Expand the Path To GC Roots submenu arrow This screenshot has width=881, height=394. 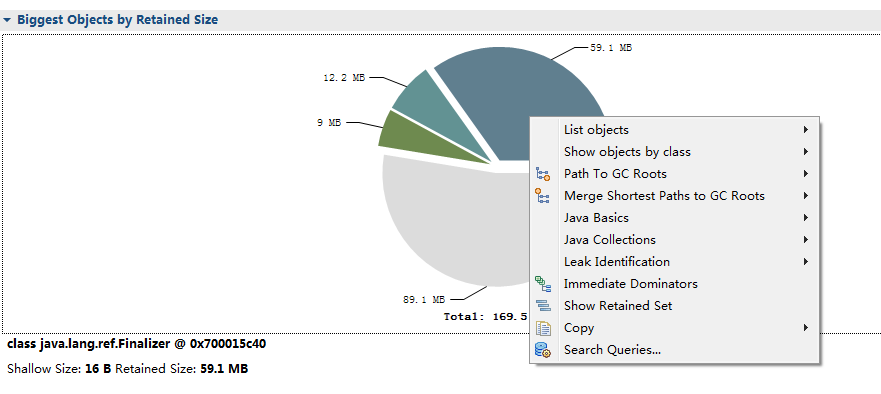click(x=806, y=174)
